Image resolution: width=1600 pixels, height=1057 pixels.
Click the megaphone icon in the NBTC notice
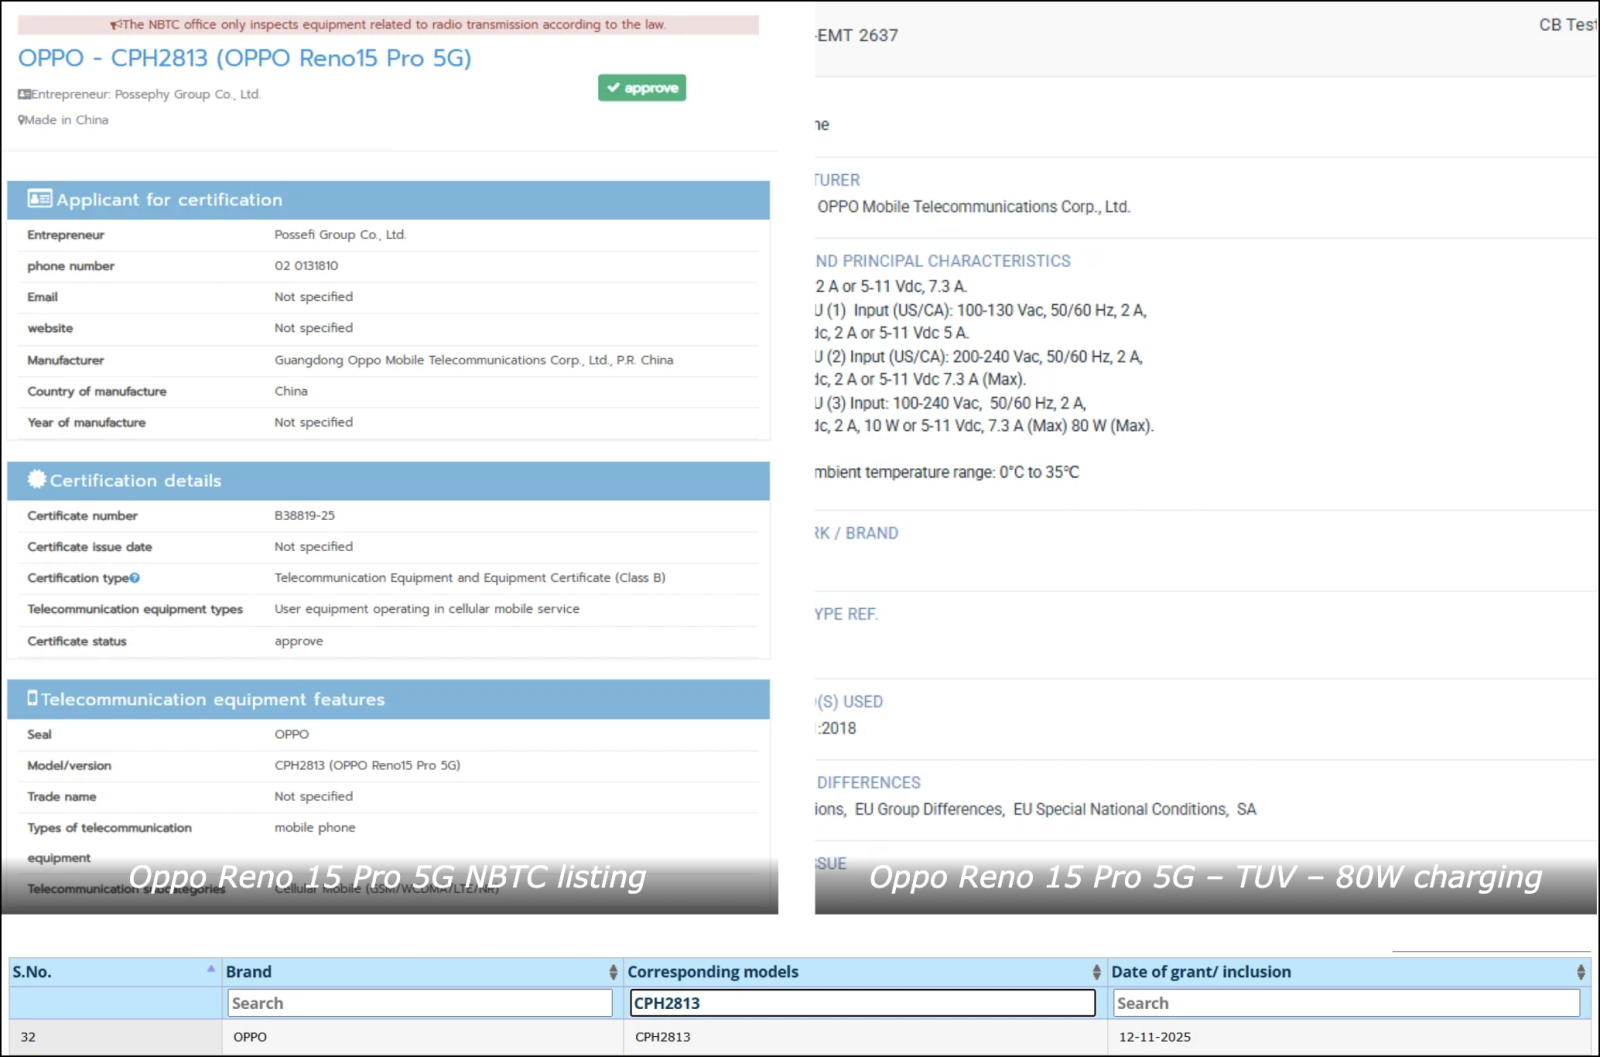coord(115,25)
